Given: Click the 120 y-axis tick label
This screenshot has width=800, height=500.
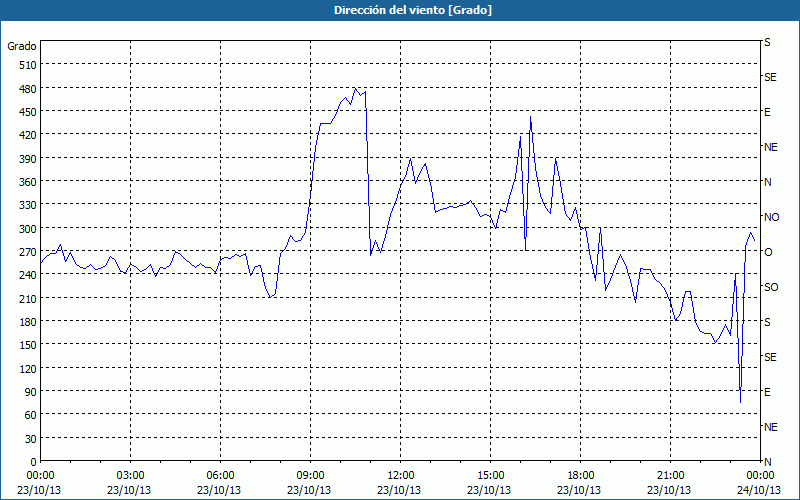Looking at the screenshot, I should pos(28,368).
